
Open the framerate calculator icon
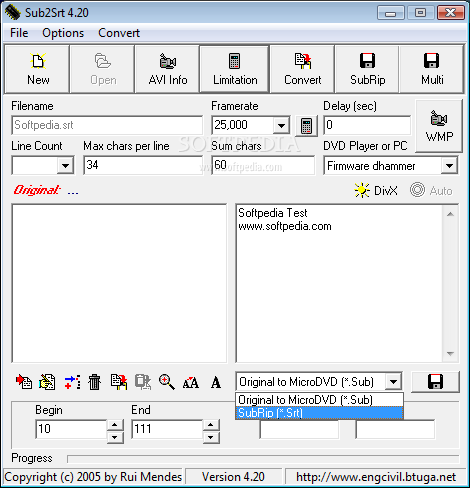[306, 125]
